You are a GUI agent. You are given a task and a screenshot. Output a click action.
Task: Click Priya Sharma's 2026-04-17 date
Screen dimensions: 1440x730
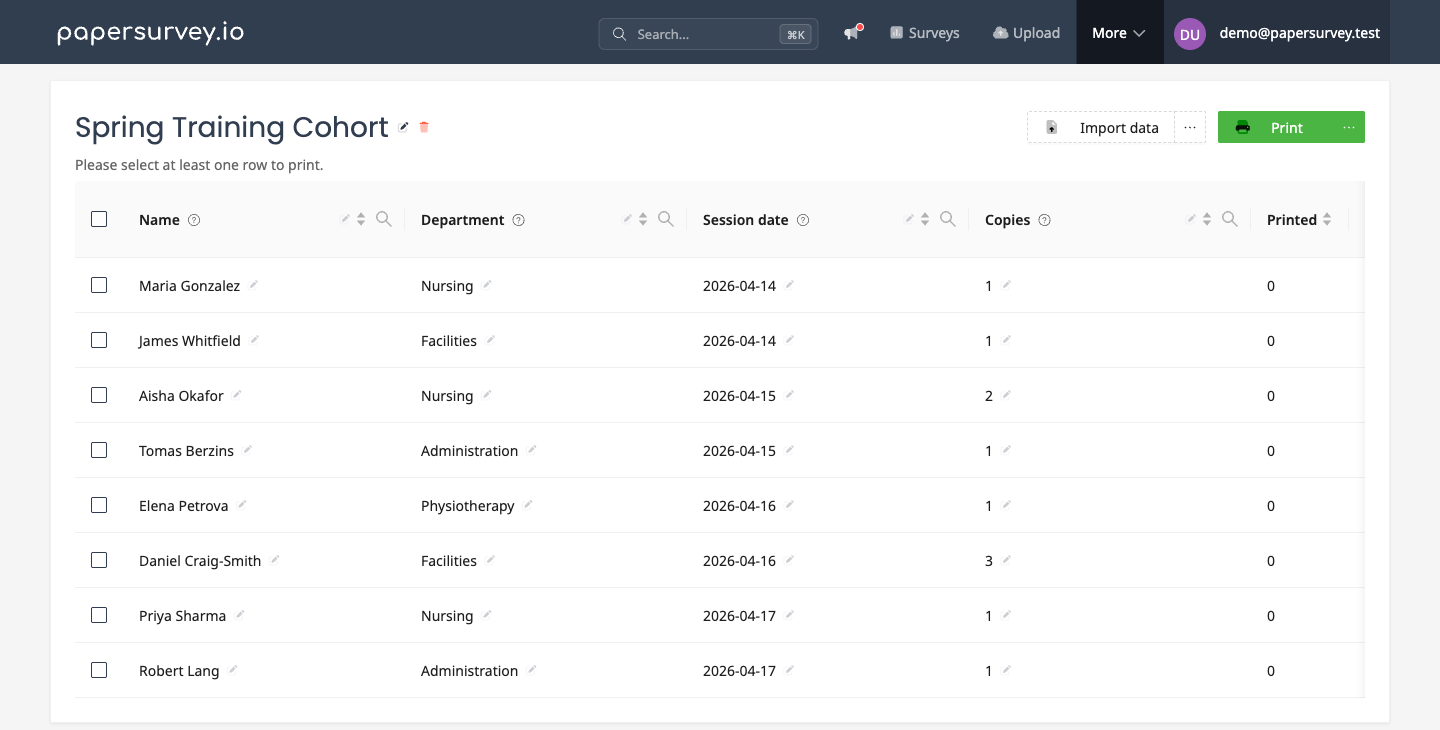click(739, 616)
